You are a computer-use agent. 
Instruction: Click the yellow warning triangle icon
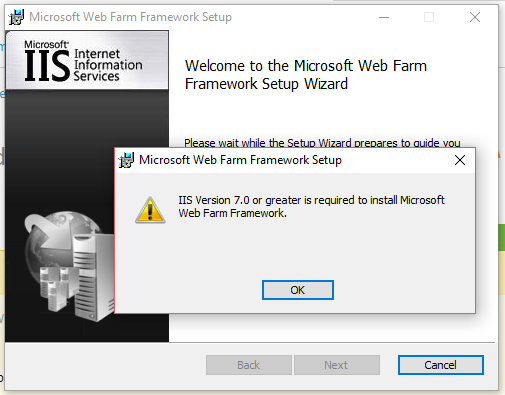click(x=150, y=210)
